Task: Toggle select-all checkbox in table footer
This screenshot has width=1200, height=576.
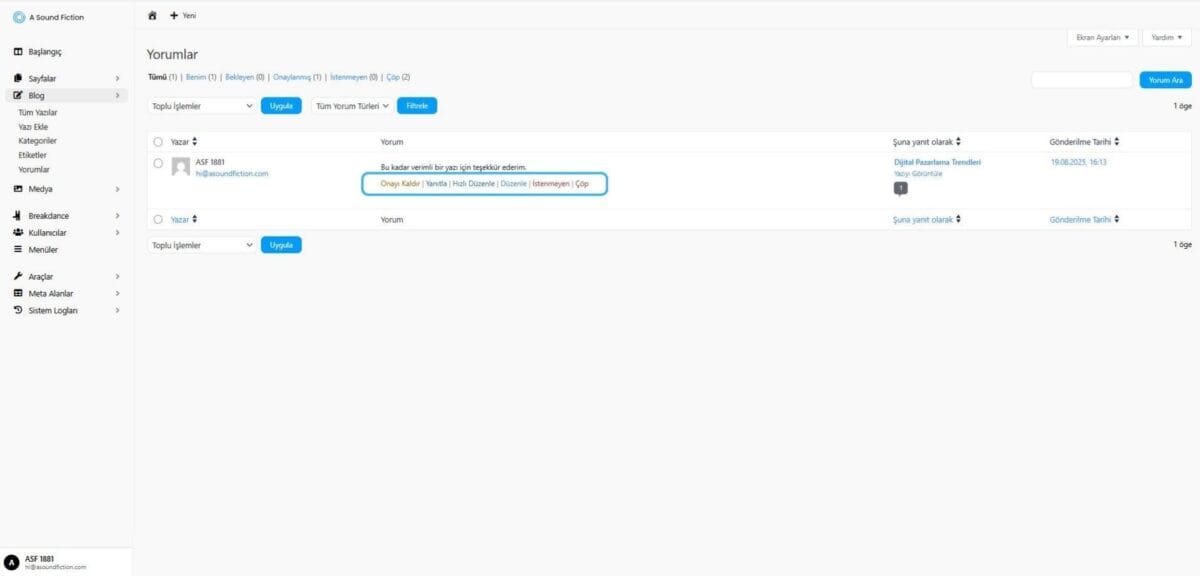Action: coord(158,219)
